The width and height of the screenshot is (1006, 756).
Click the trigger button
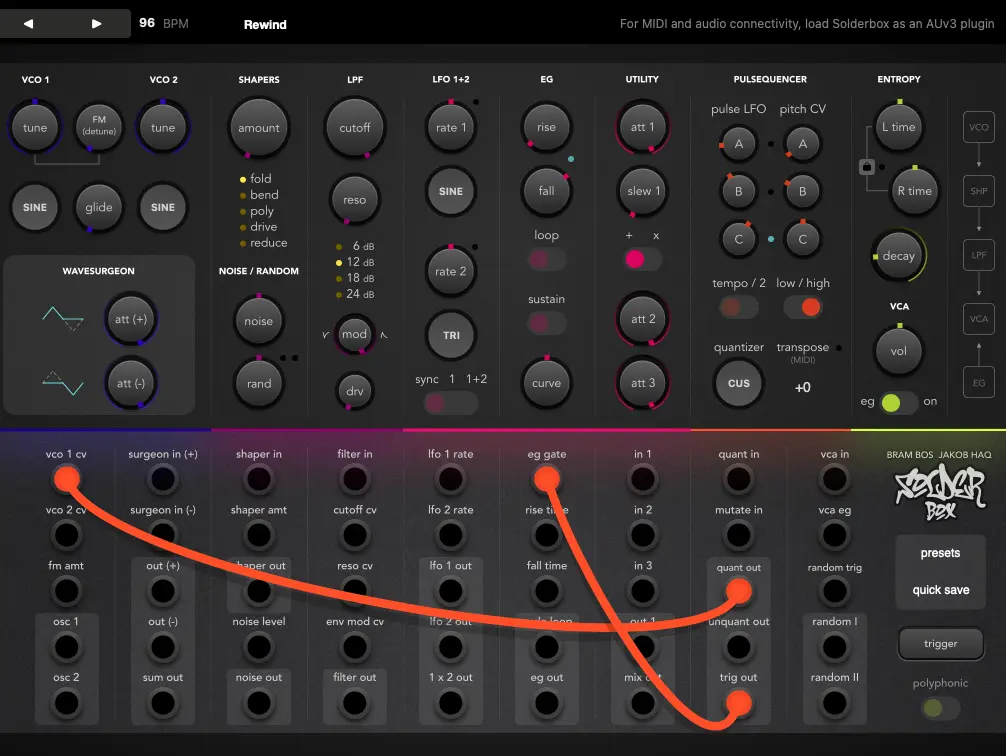[941, 644]
